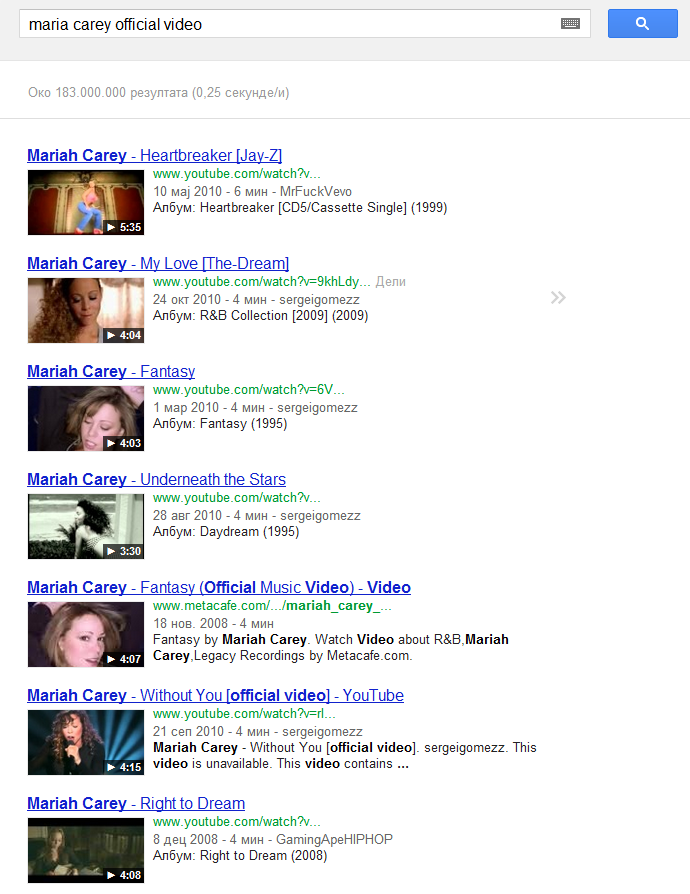Image resolution: width=690 pixels, height=894 pixels.
Task: Play the Fantasy video thumbnail, duration 4:03
Action: pyautogui.click(x=86, y=418)
